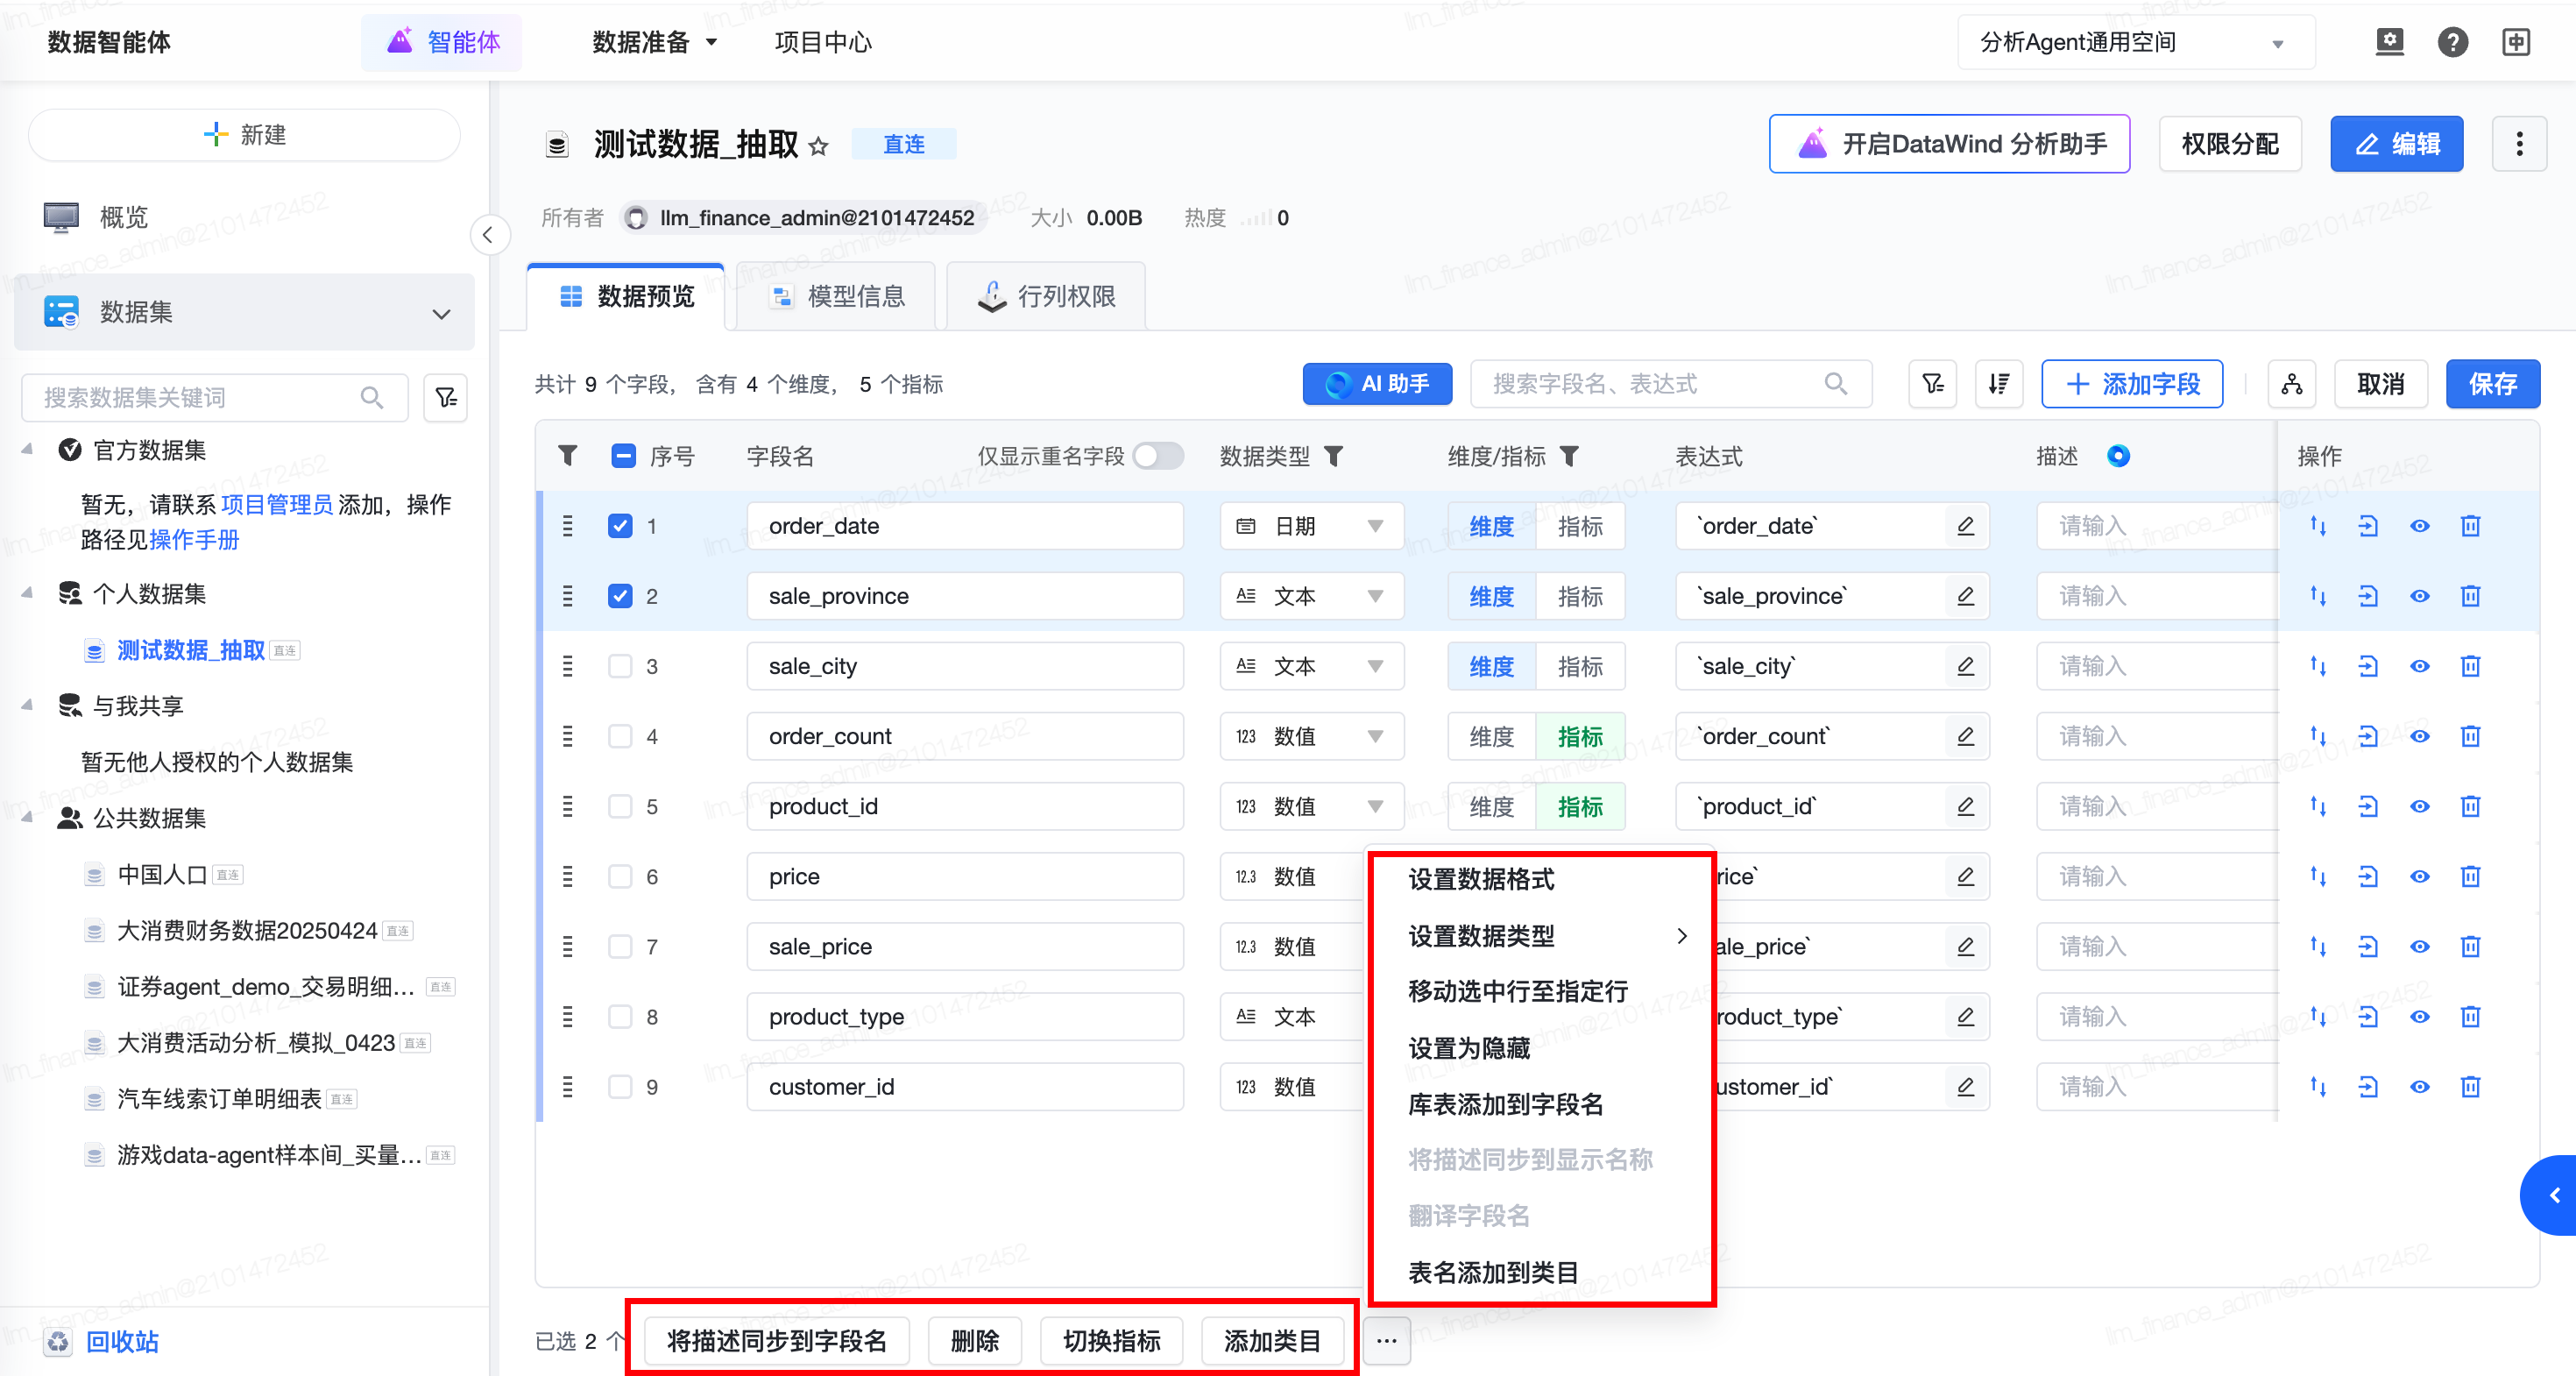Click the copy-field icon for order_count row
The width and height of the screenshot is (2576, 1376).
point(2367,737)
